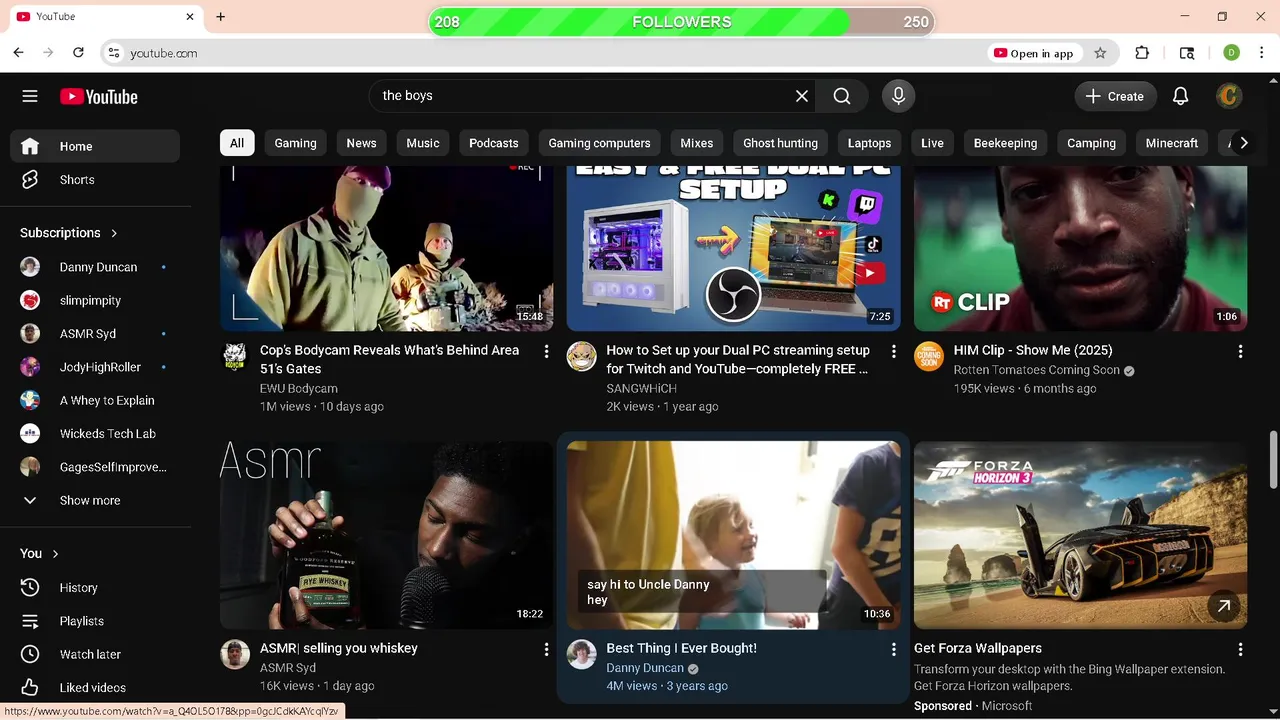This screenshot has width=1280, height=720.
Task: Click Open in app button
Action: [x=1033, y=53]
